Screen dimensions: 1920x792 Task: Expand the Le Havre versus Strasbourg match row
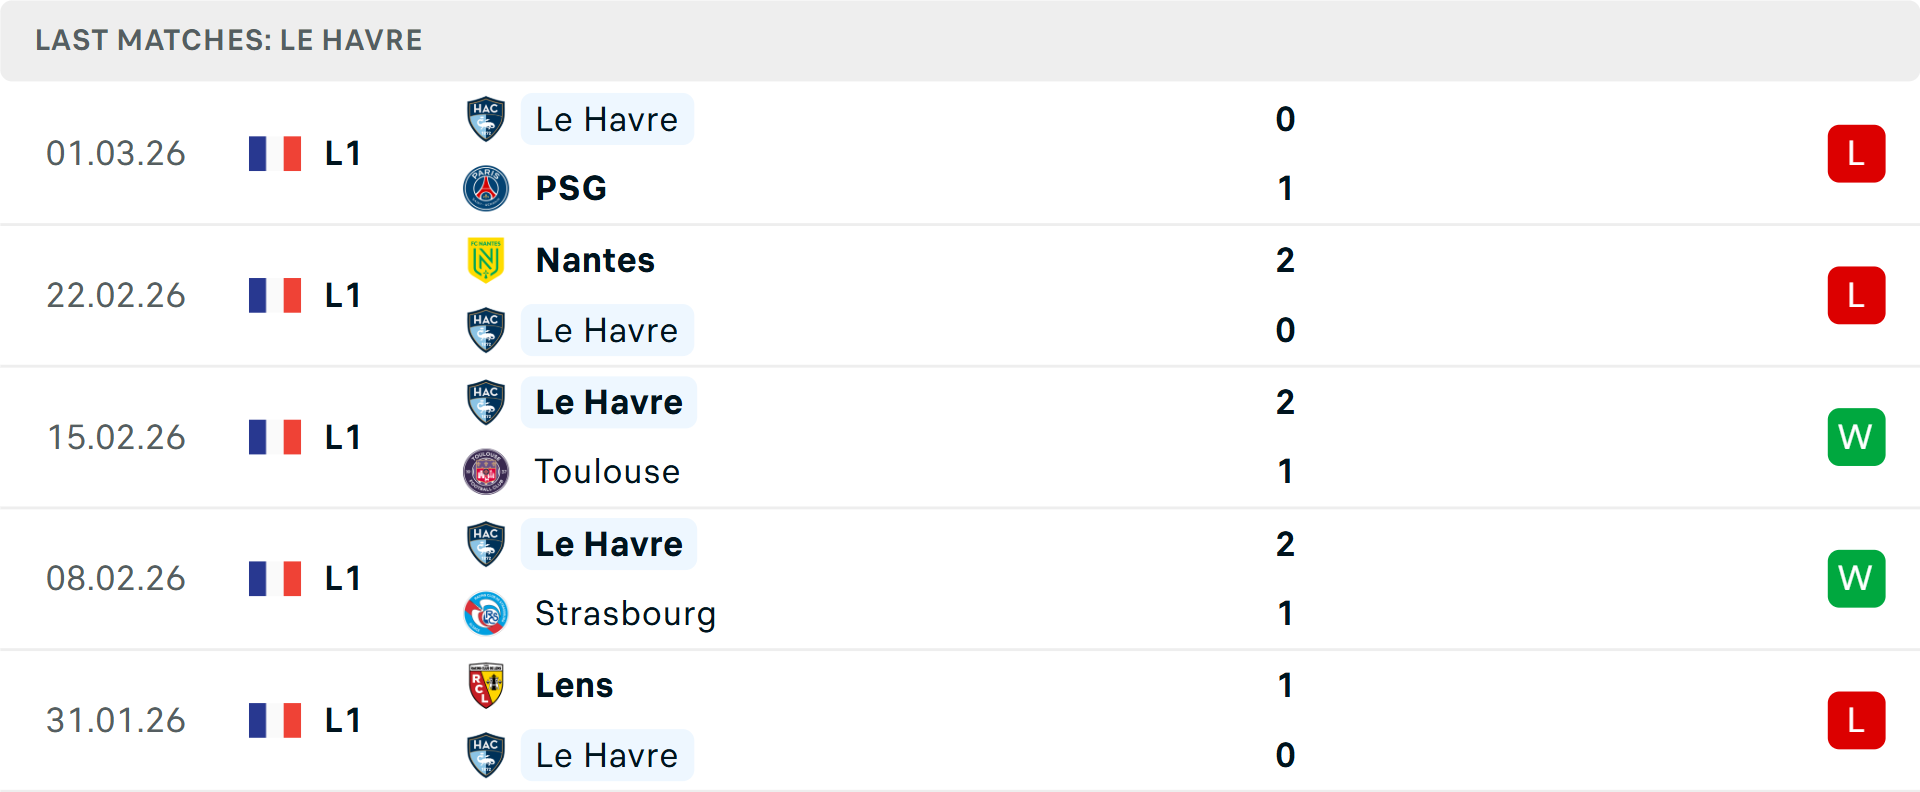(1000, 578)
